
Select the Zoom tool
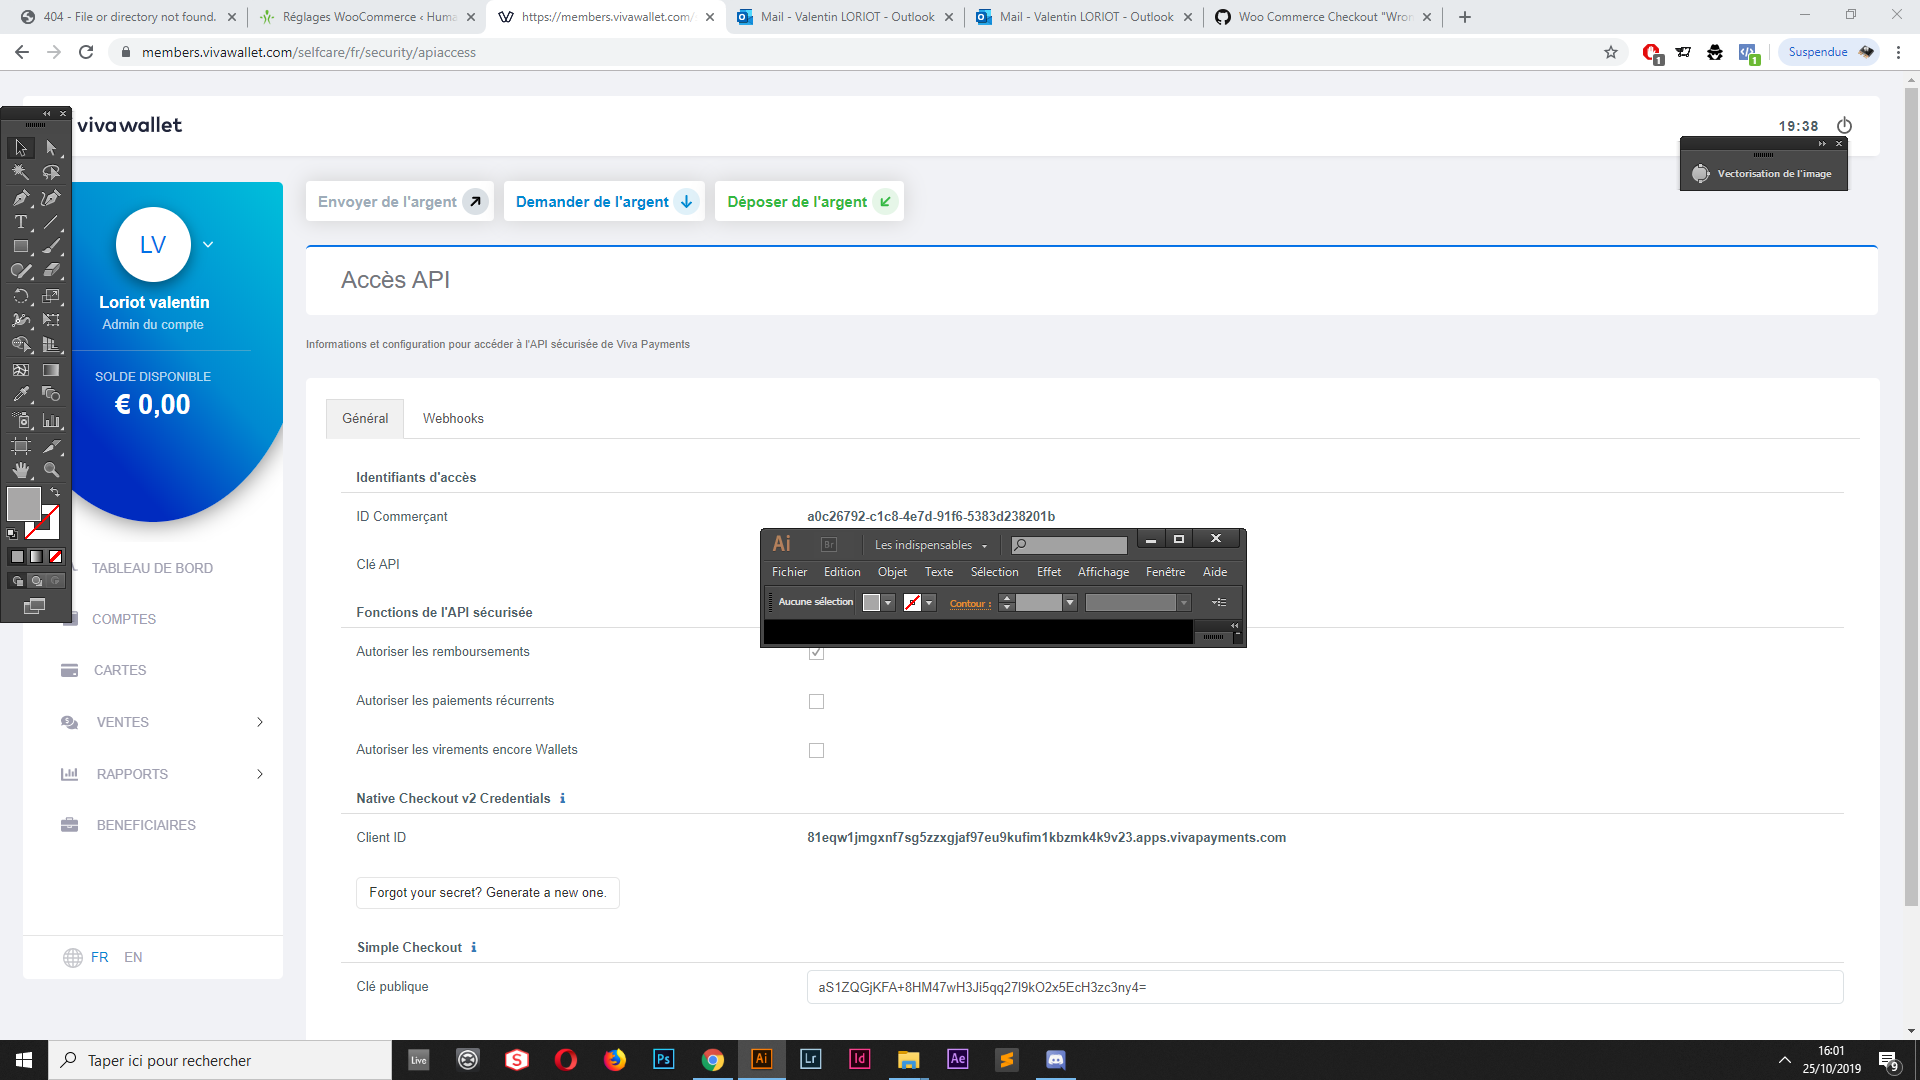50,470
